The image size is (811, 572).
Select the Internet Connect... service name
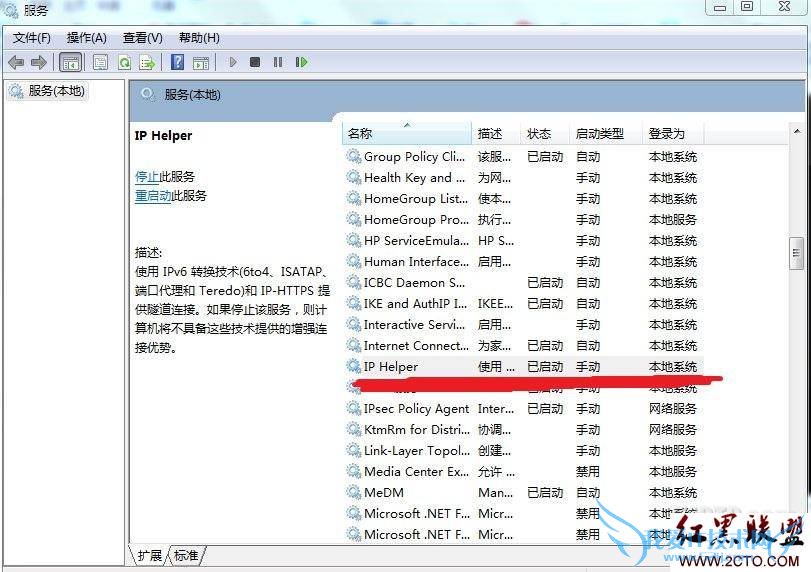[416, 345]
